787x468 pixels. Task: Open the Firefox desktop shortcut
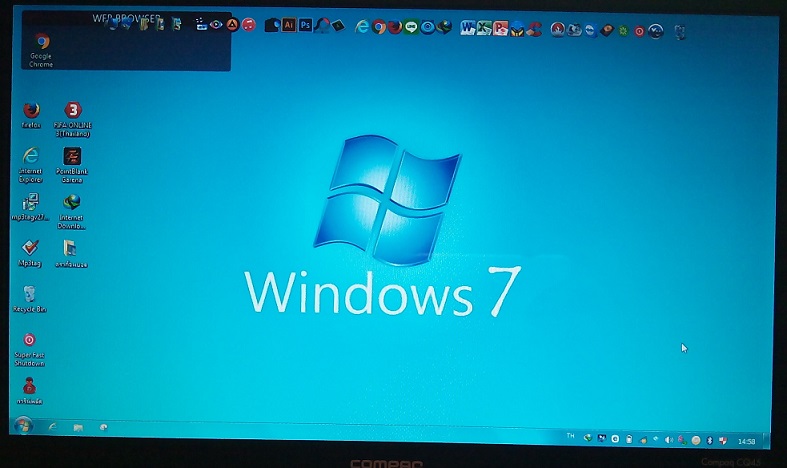coord(31,115)
